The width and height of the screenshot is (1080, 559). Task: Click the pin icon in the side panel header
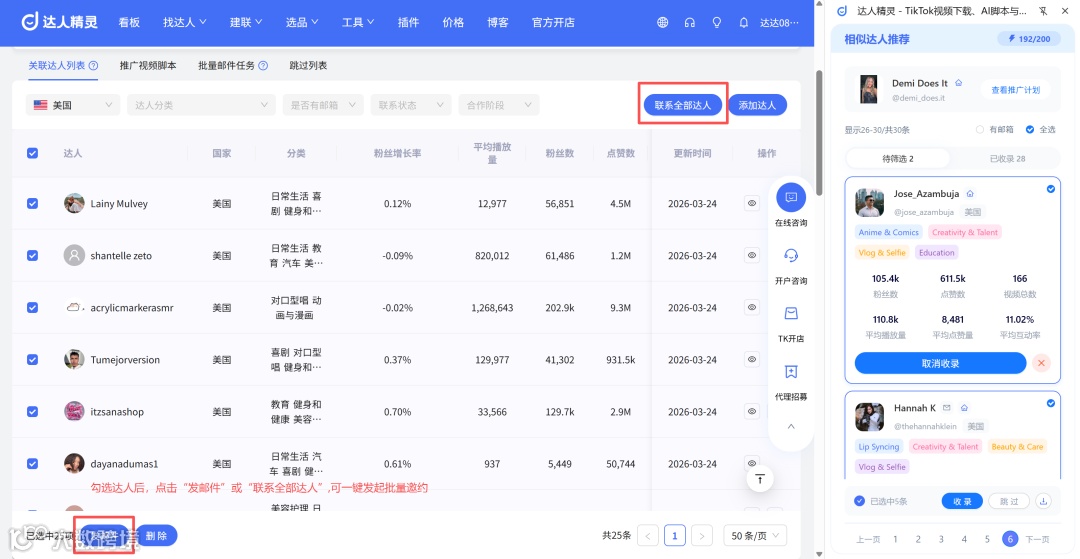[1043, 11]
